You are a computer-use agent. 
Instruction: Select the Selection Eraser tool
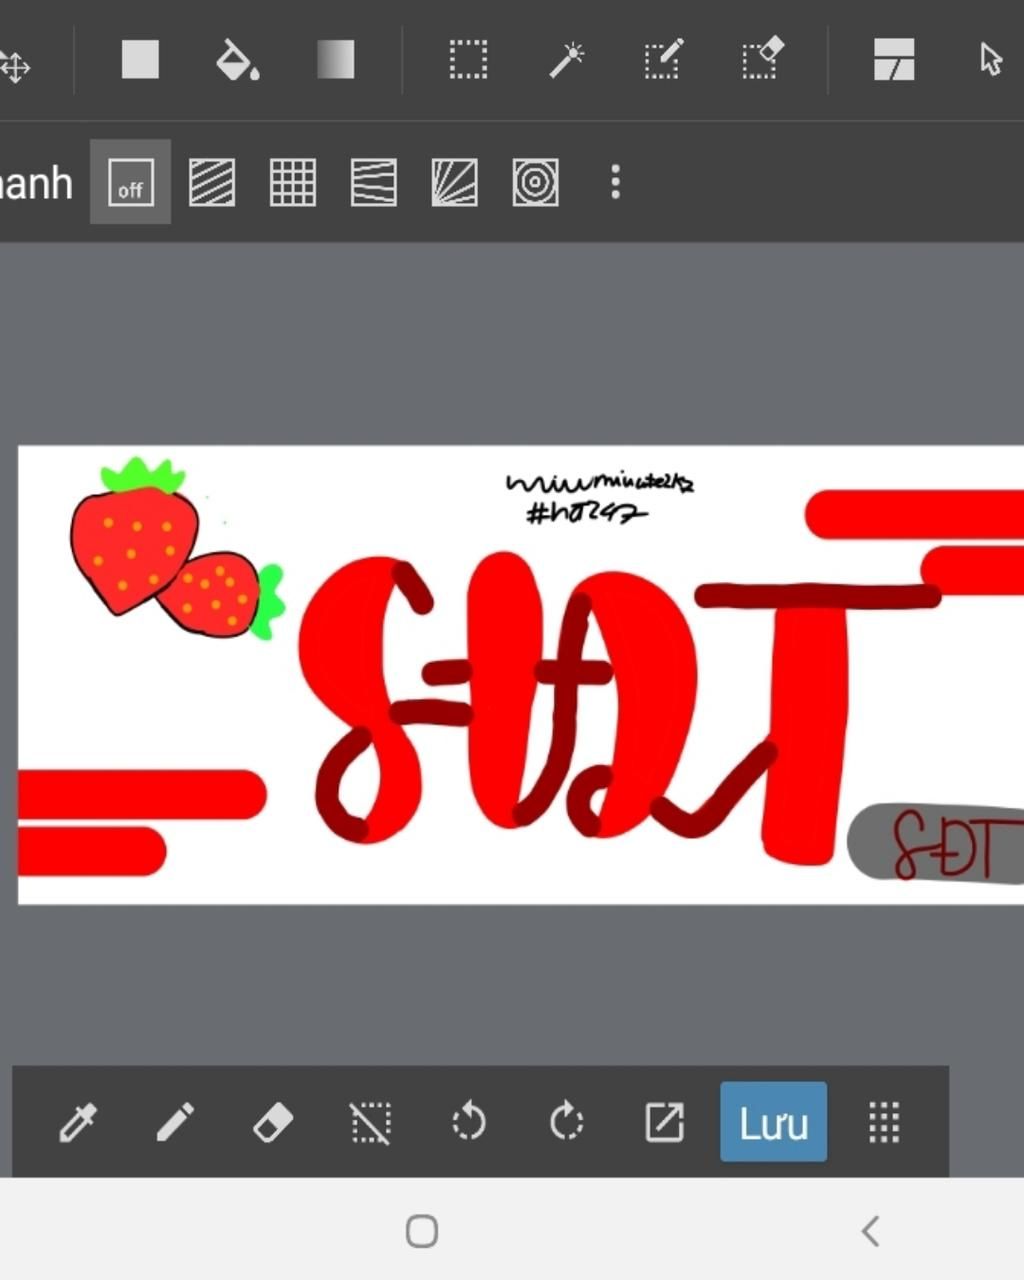coord(762,60)
